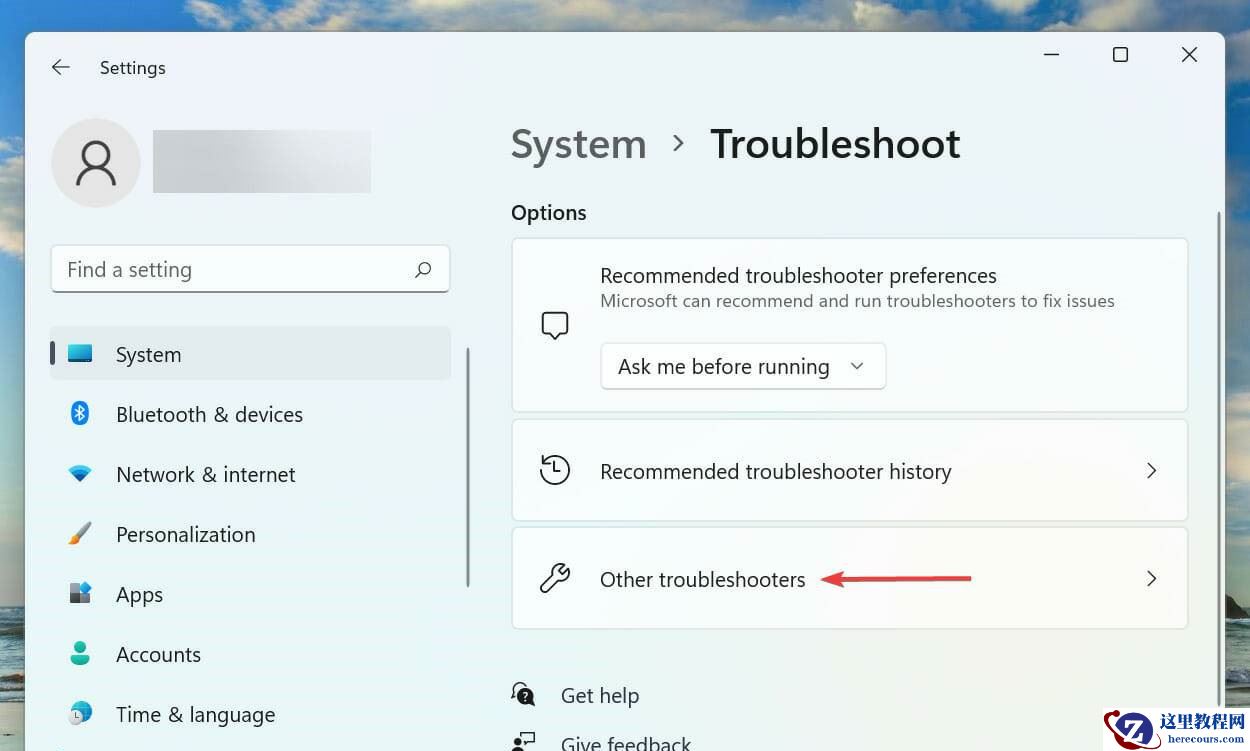Image resolution: width=1250 pixels, height=751 pixels.
Task: Click the wrench icon for Other troubleshooters
Action: (554, 578)
